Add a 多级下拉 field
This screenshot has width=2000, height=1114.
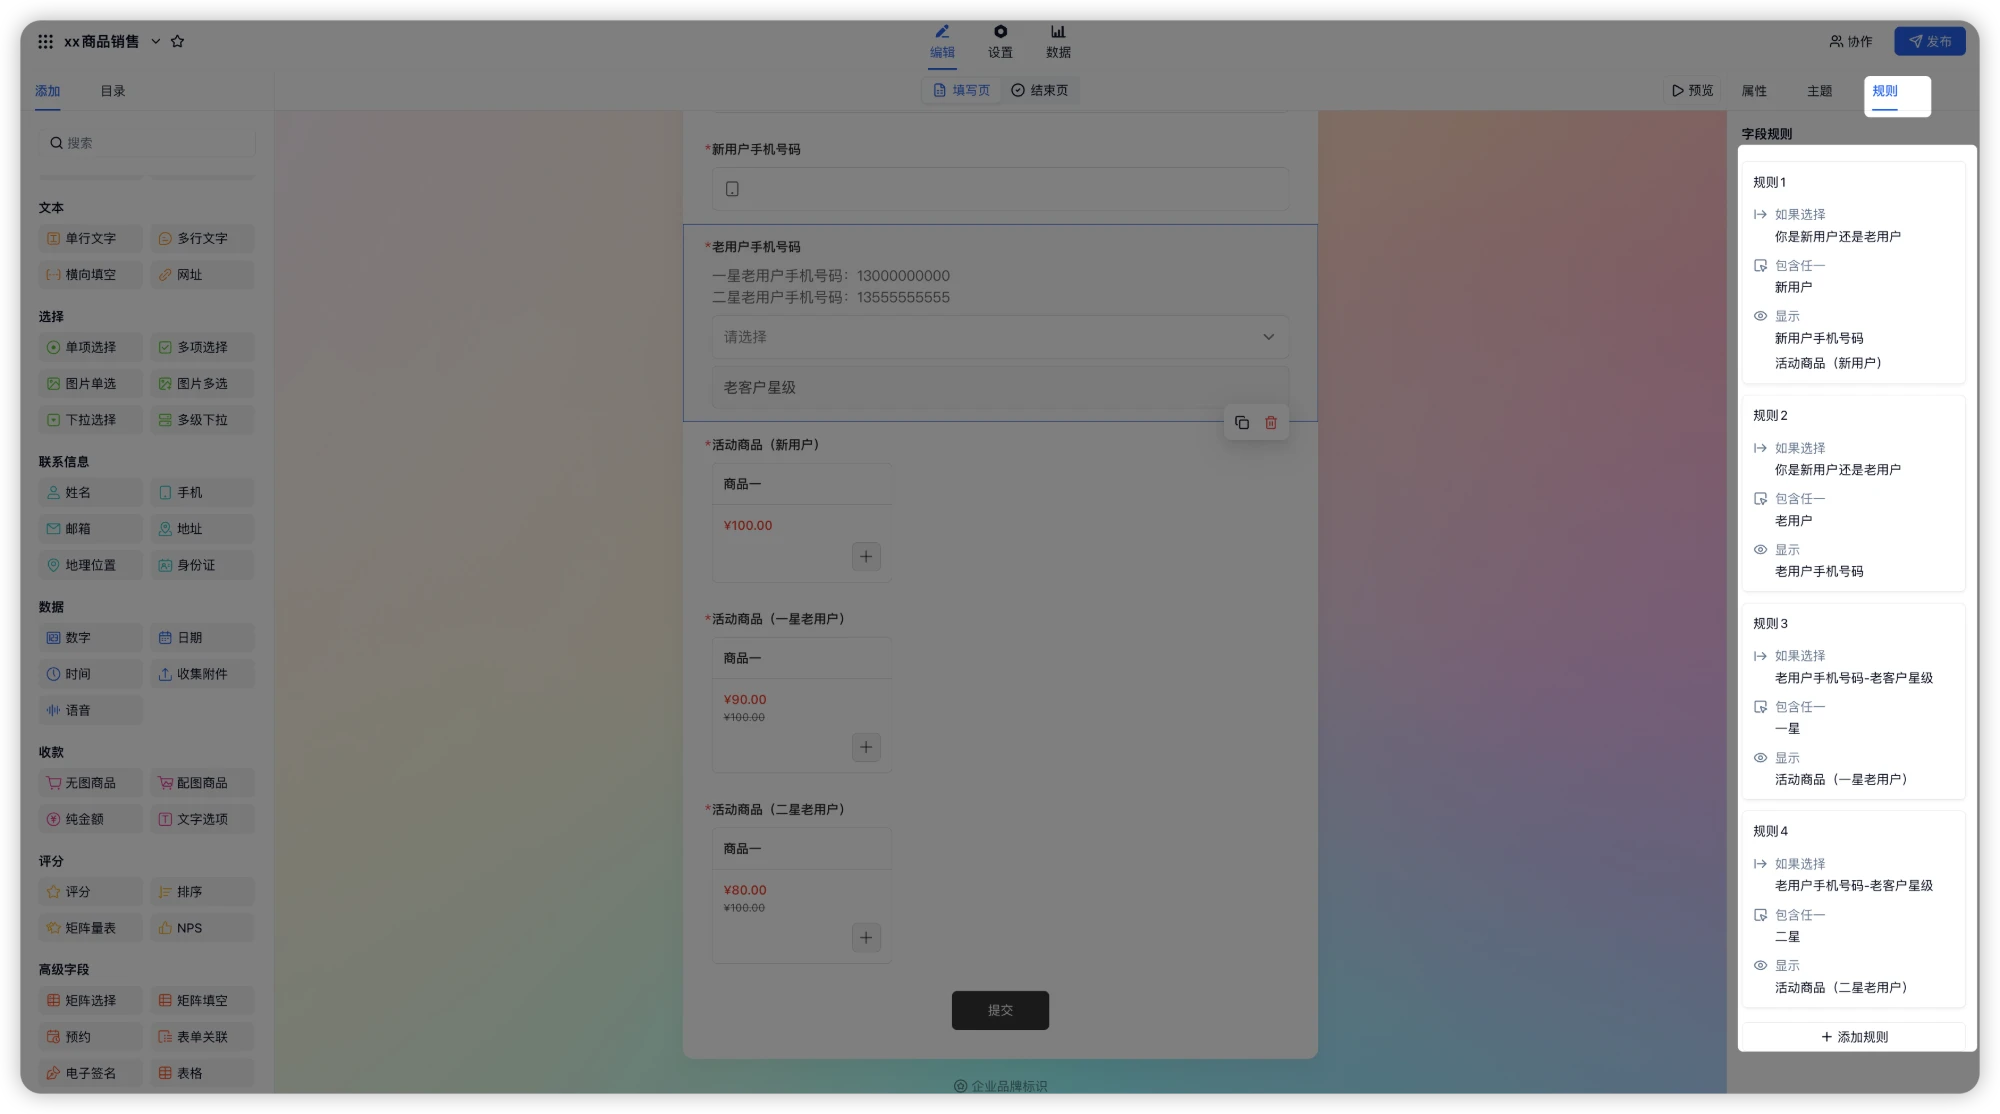point(203,420)
